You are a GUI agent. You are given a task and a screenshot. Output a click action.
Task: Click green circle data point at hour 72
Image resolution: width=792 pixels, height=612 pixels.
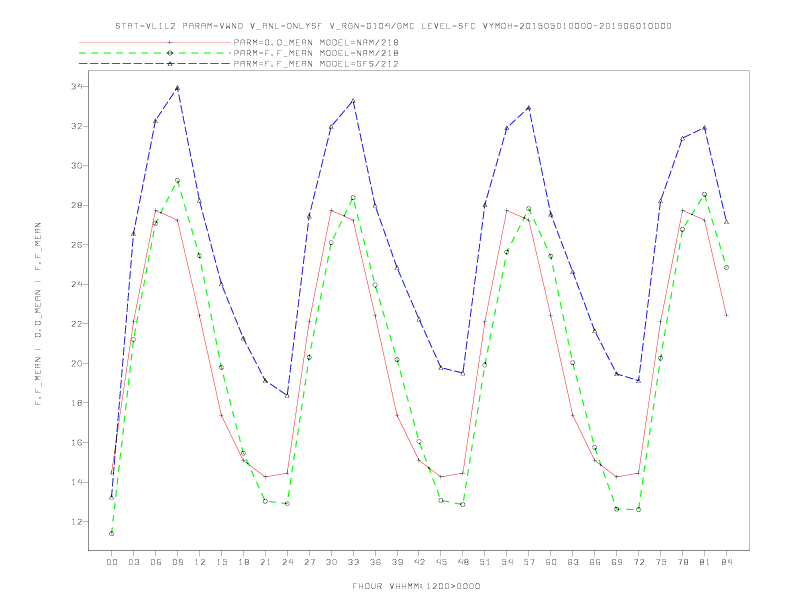pos(638,509)
